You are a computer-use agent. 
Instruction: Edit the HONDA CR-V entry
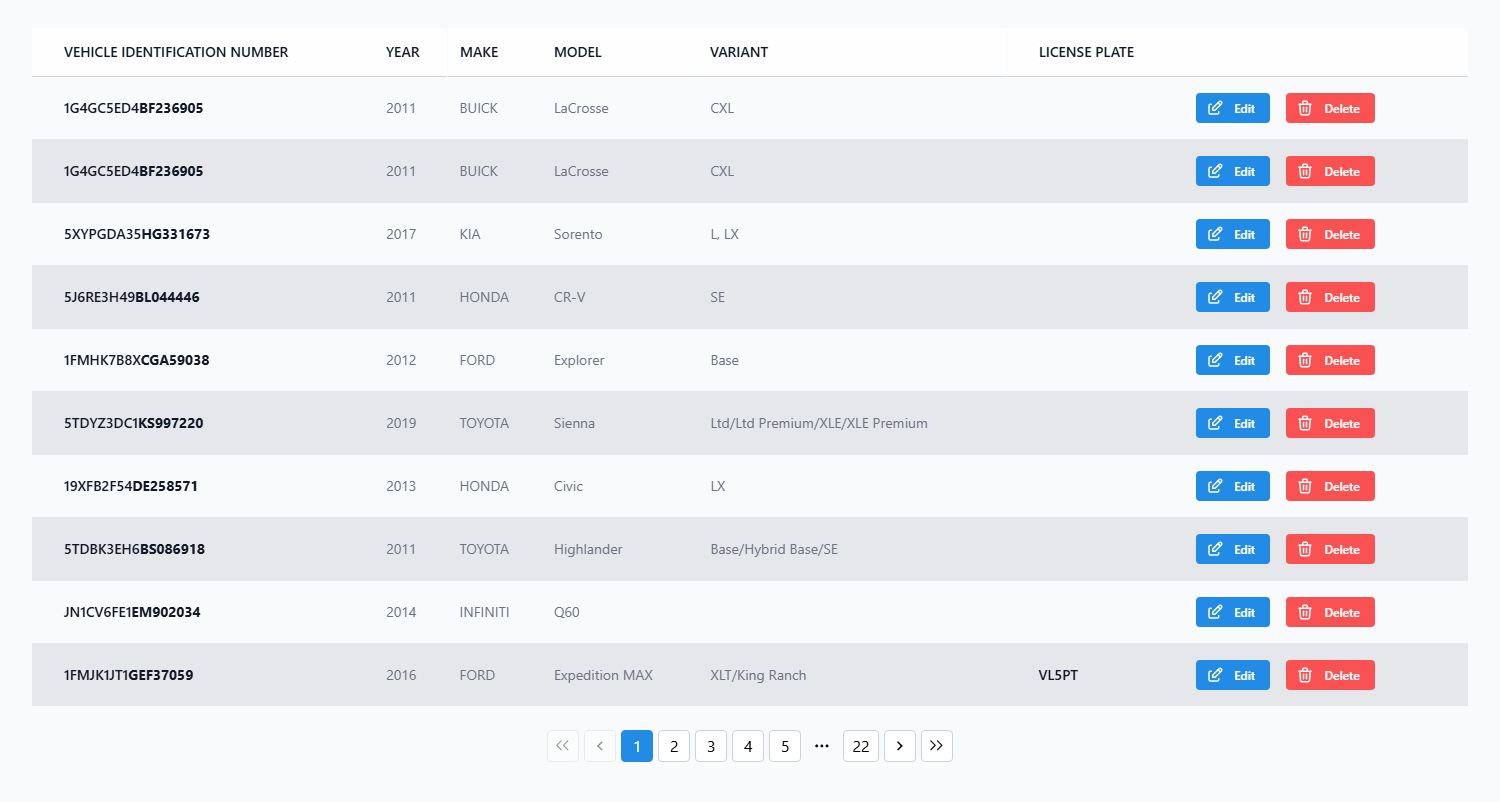pos(1233,297)
